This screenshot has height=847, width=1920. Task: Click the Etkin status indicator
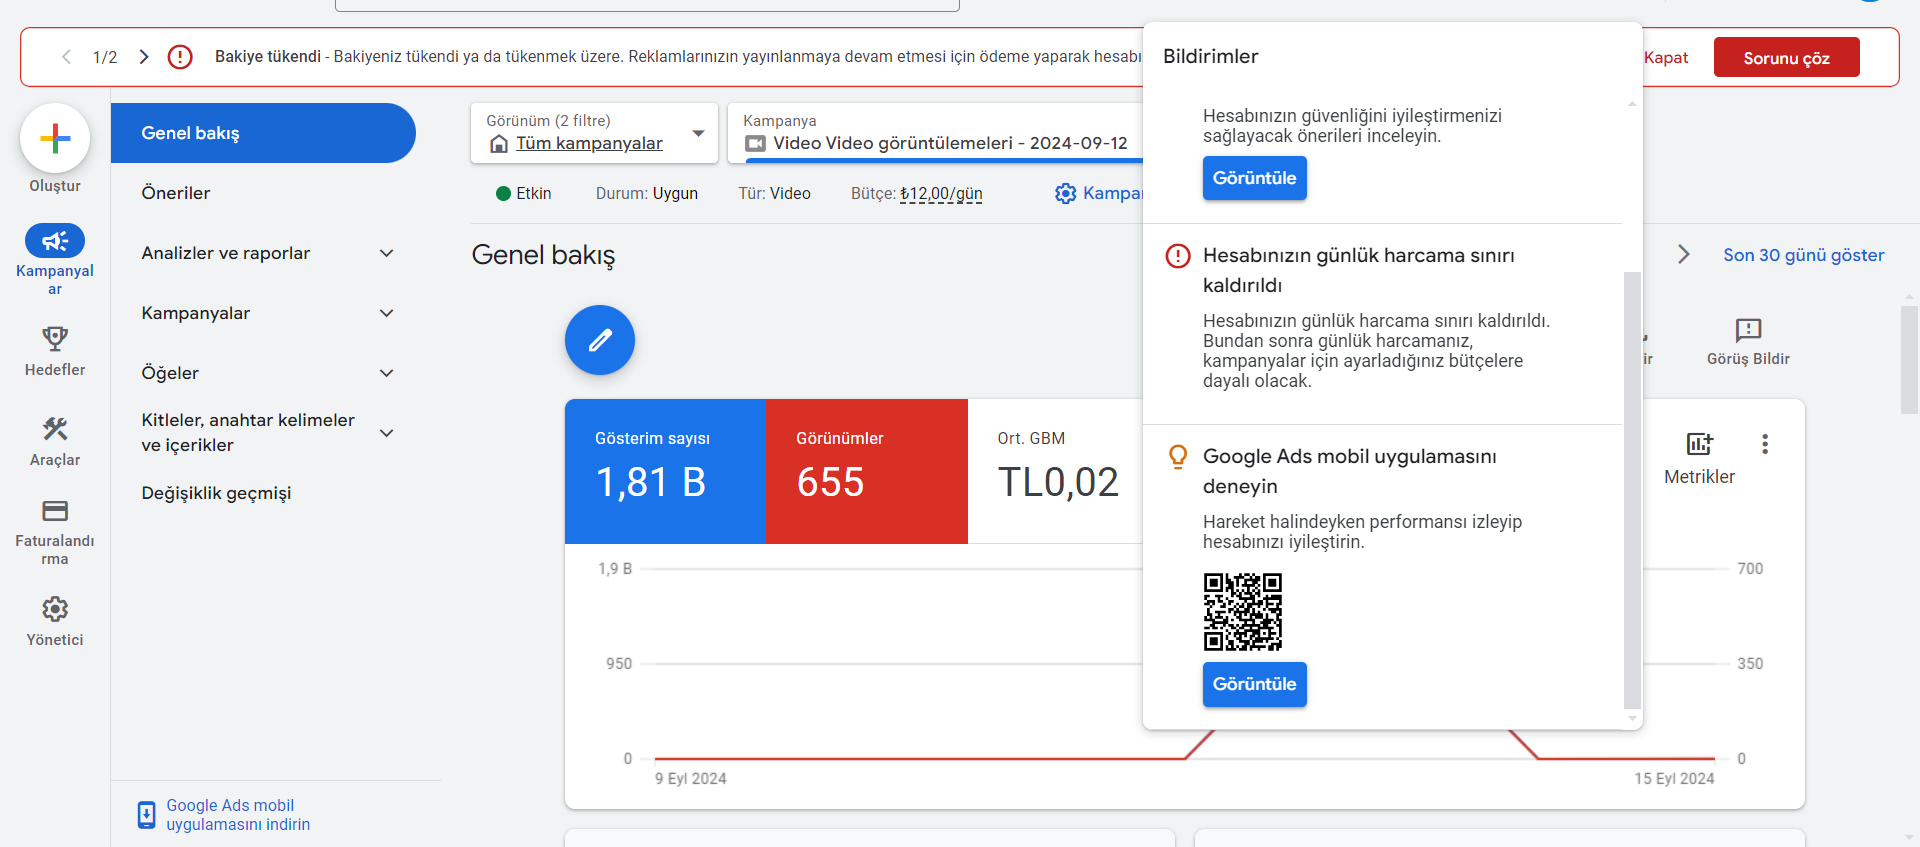tap(524, 193)
